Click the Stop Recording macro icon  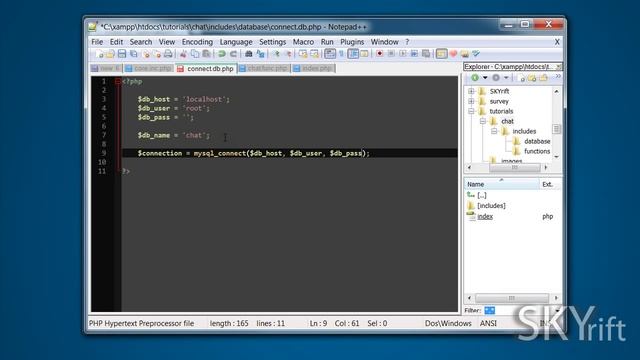click(391, 54)
